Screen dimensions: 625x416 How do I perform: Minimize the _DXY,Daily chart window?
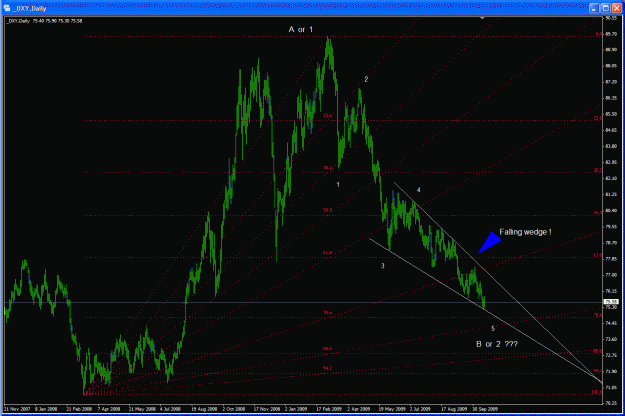point(594,8)
